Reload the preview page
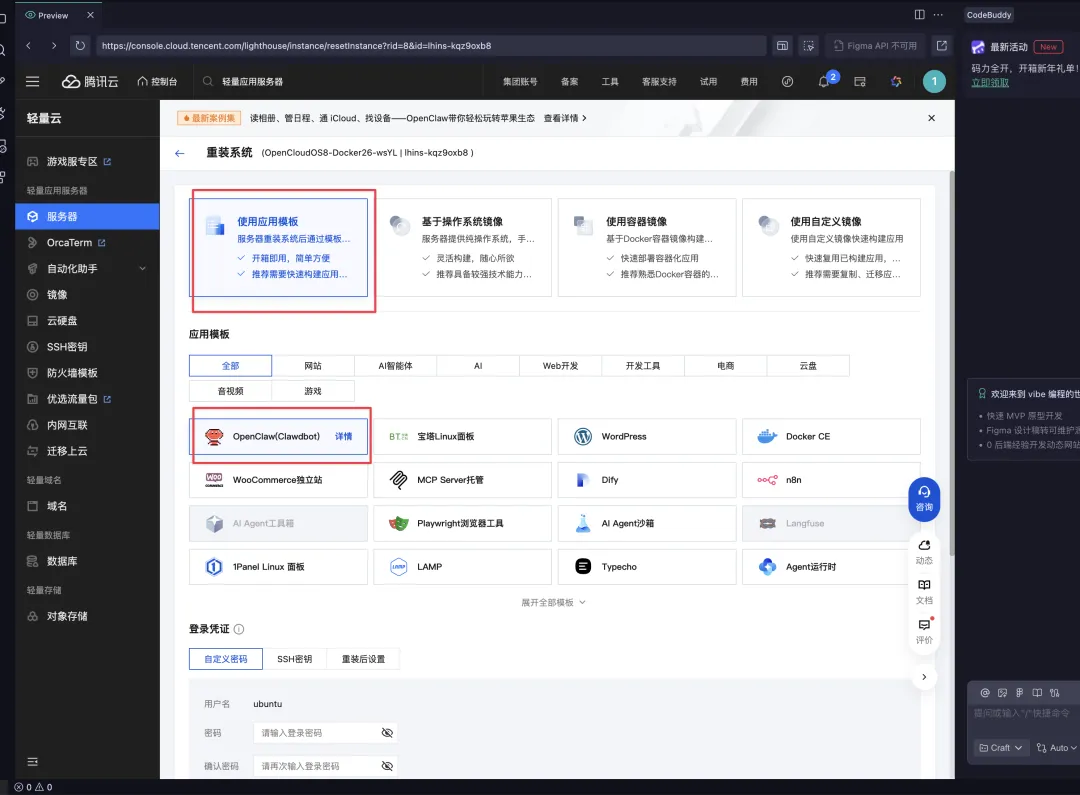The width and height of the screenshot is (1080, 795). click(x=80, y=45)
